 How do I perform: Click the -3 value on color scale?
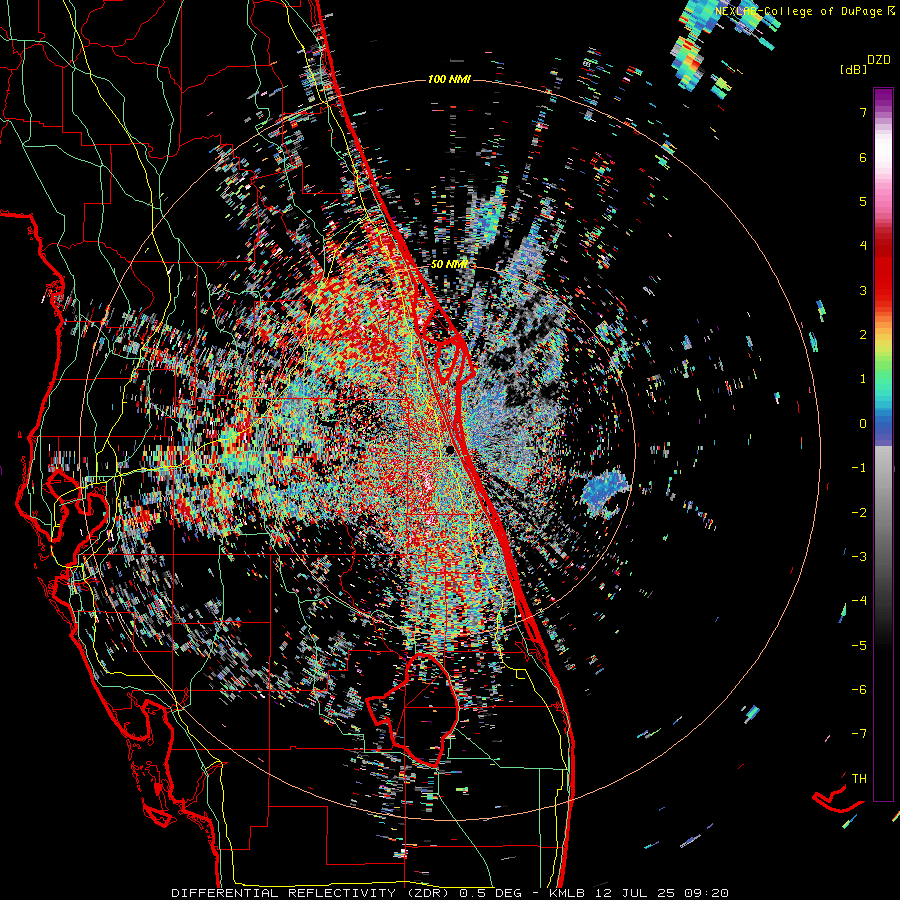pyautogui.click(x=859, y=556)
